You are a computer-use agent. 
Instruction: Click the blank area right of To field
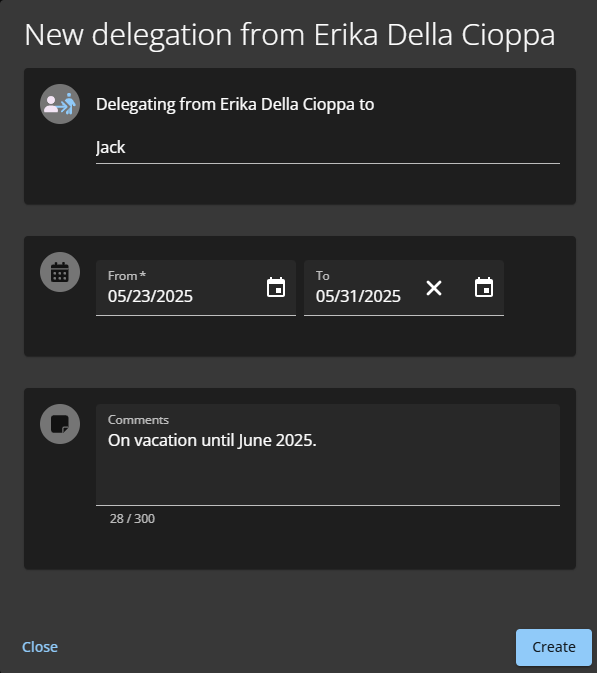point(539,288)
